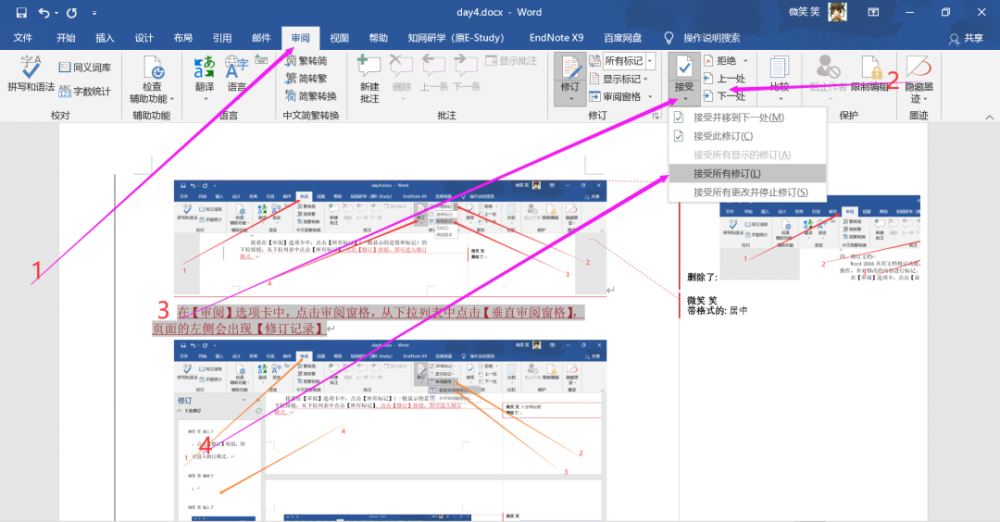Convert text with 繁转简
The image size is (1000, 522).
307,61
